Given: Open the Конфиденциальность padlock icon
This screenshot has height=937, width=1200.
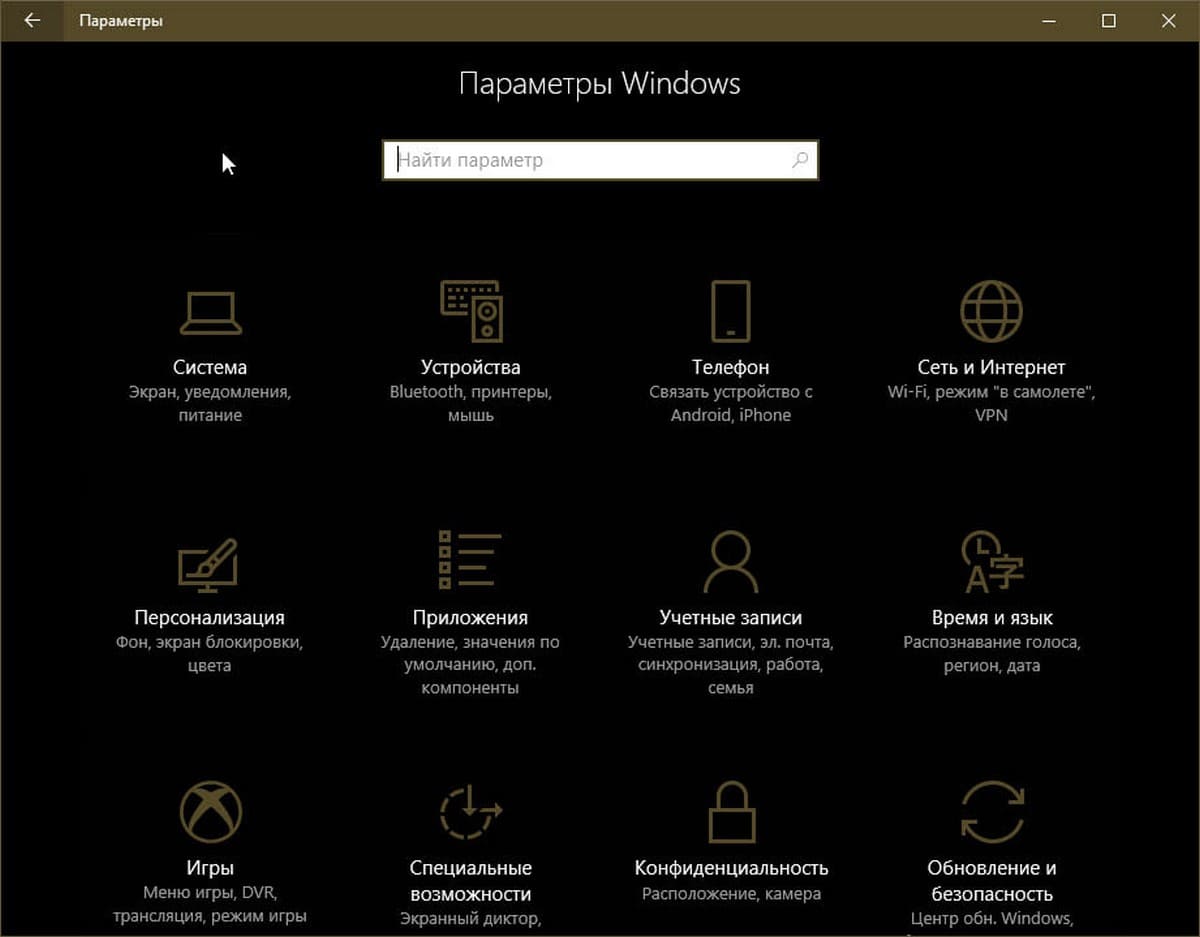Looking at the screenshot, I should pos(730,811).
